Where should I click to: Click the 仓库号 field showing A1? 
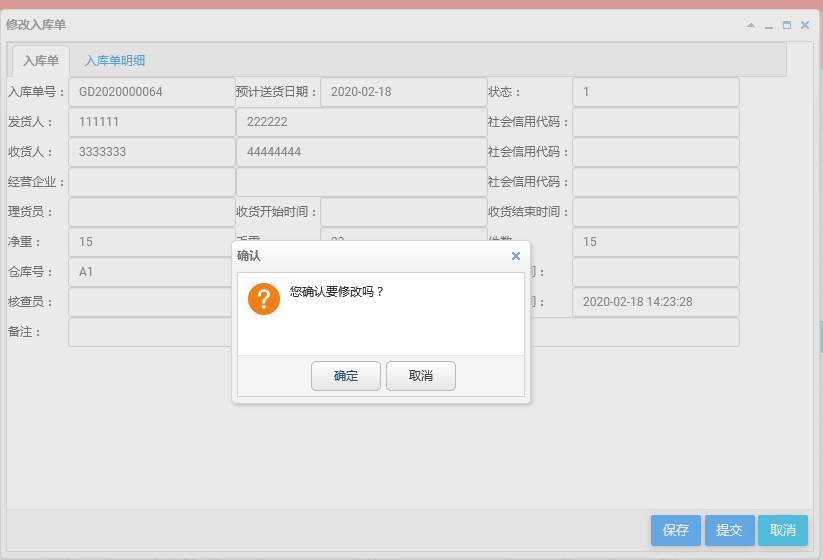[x=152, y=272]
